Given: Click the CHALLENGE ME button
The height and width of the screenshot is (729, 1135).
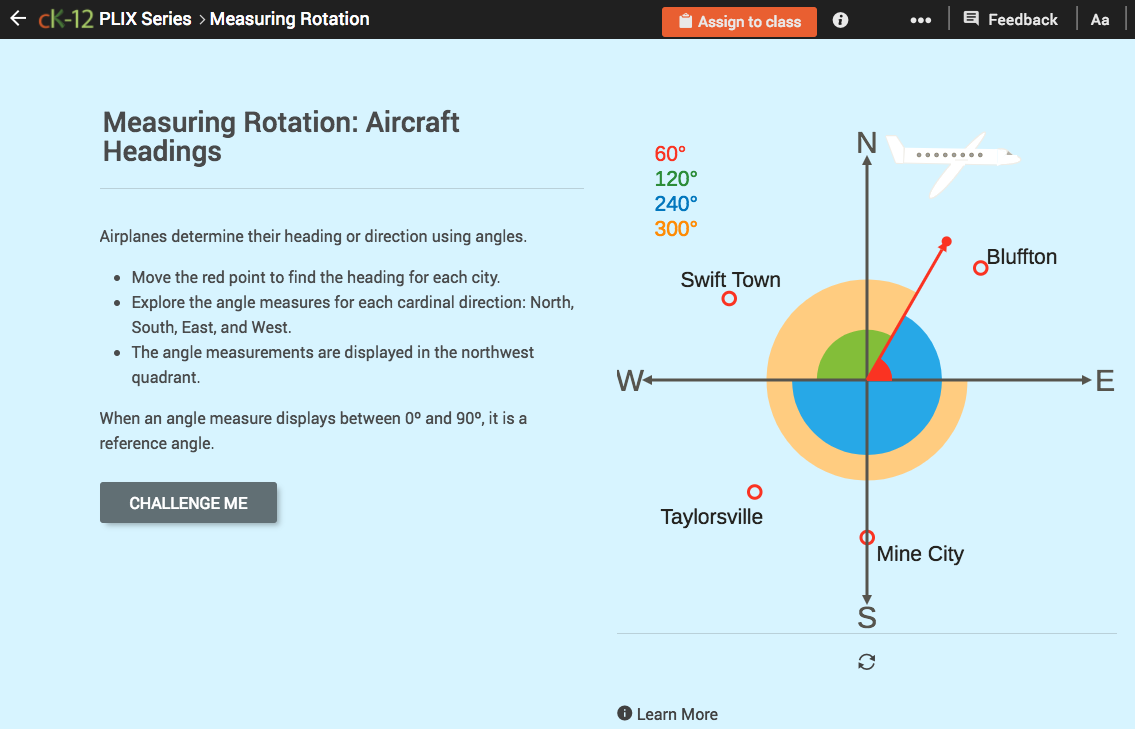Looking at the screenshot, I should click(x=188, y=502).
